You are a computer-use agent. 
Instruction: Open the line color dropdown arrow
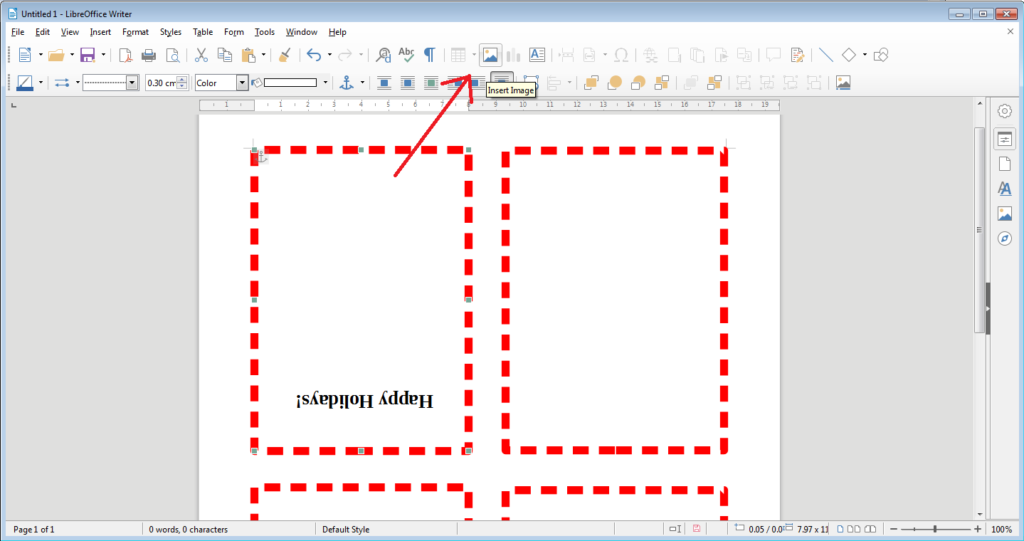(40, 82)
